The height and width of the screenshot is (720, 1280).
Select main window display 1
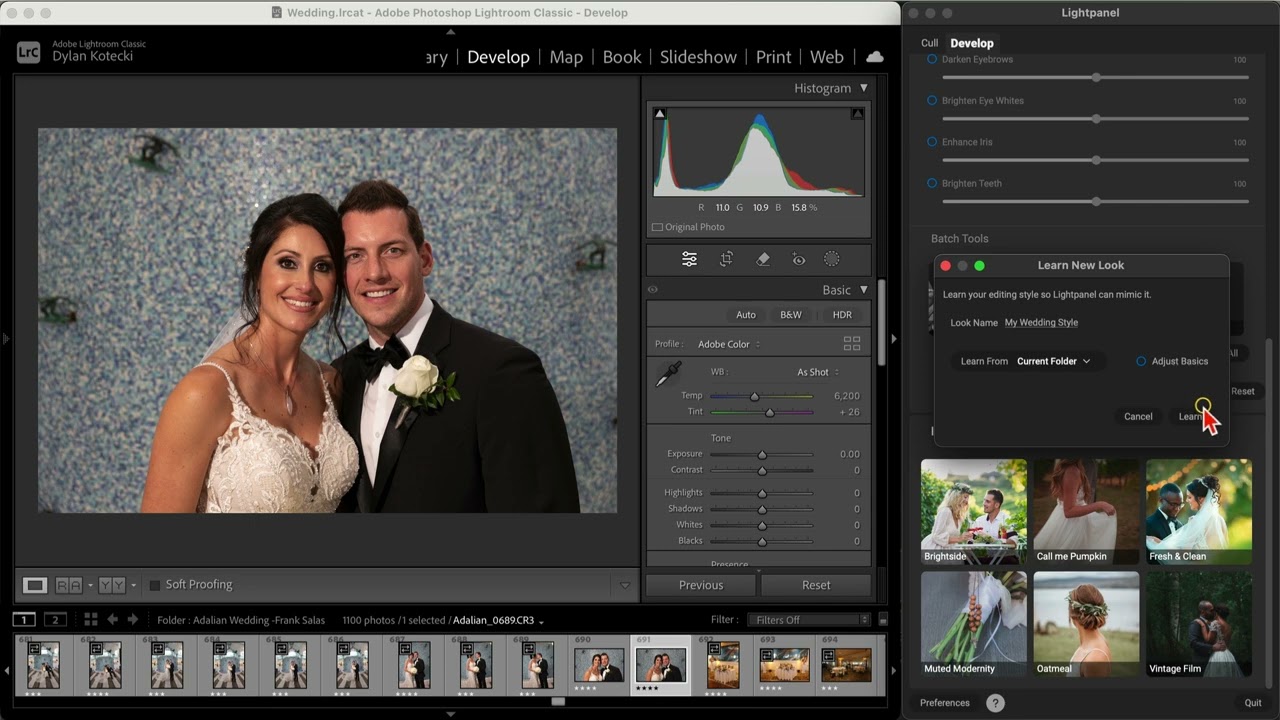[24, 620]
